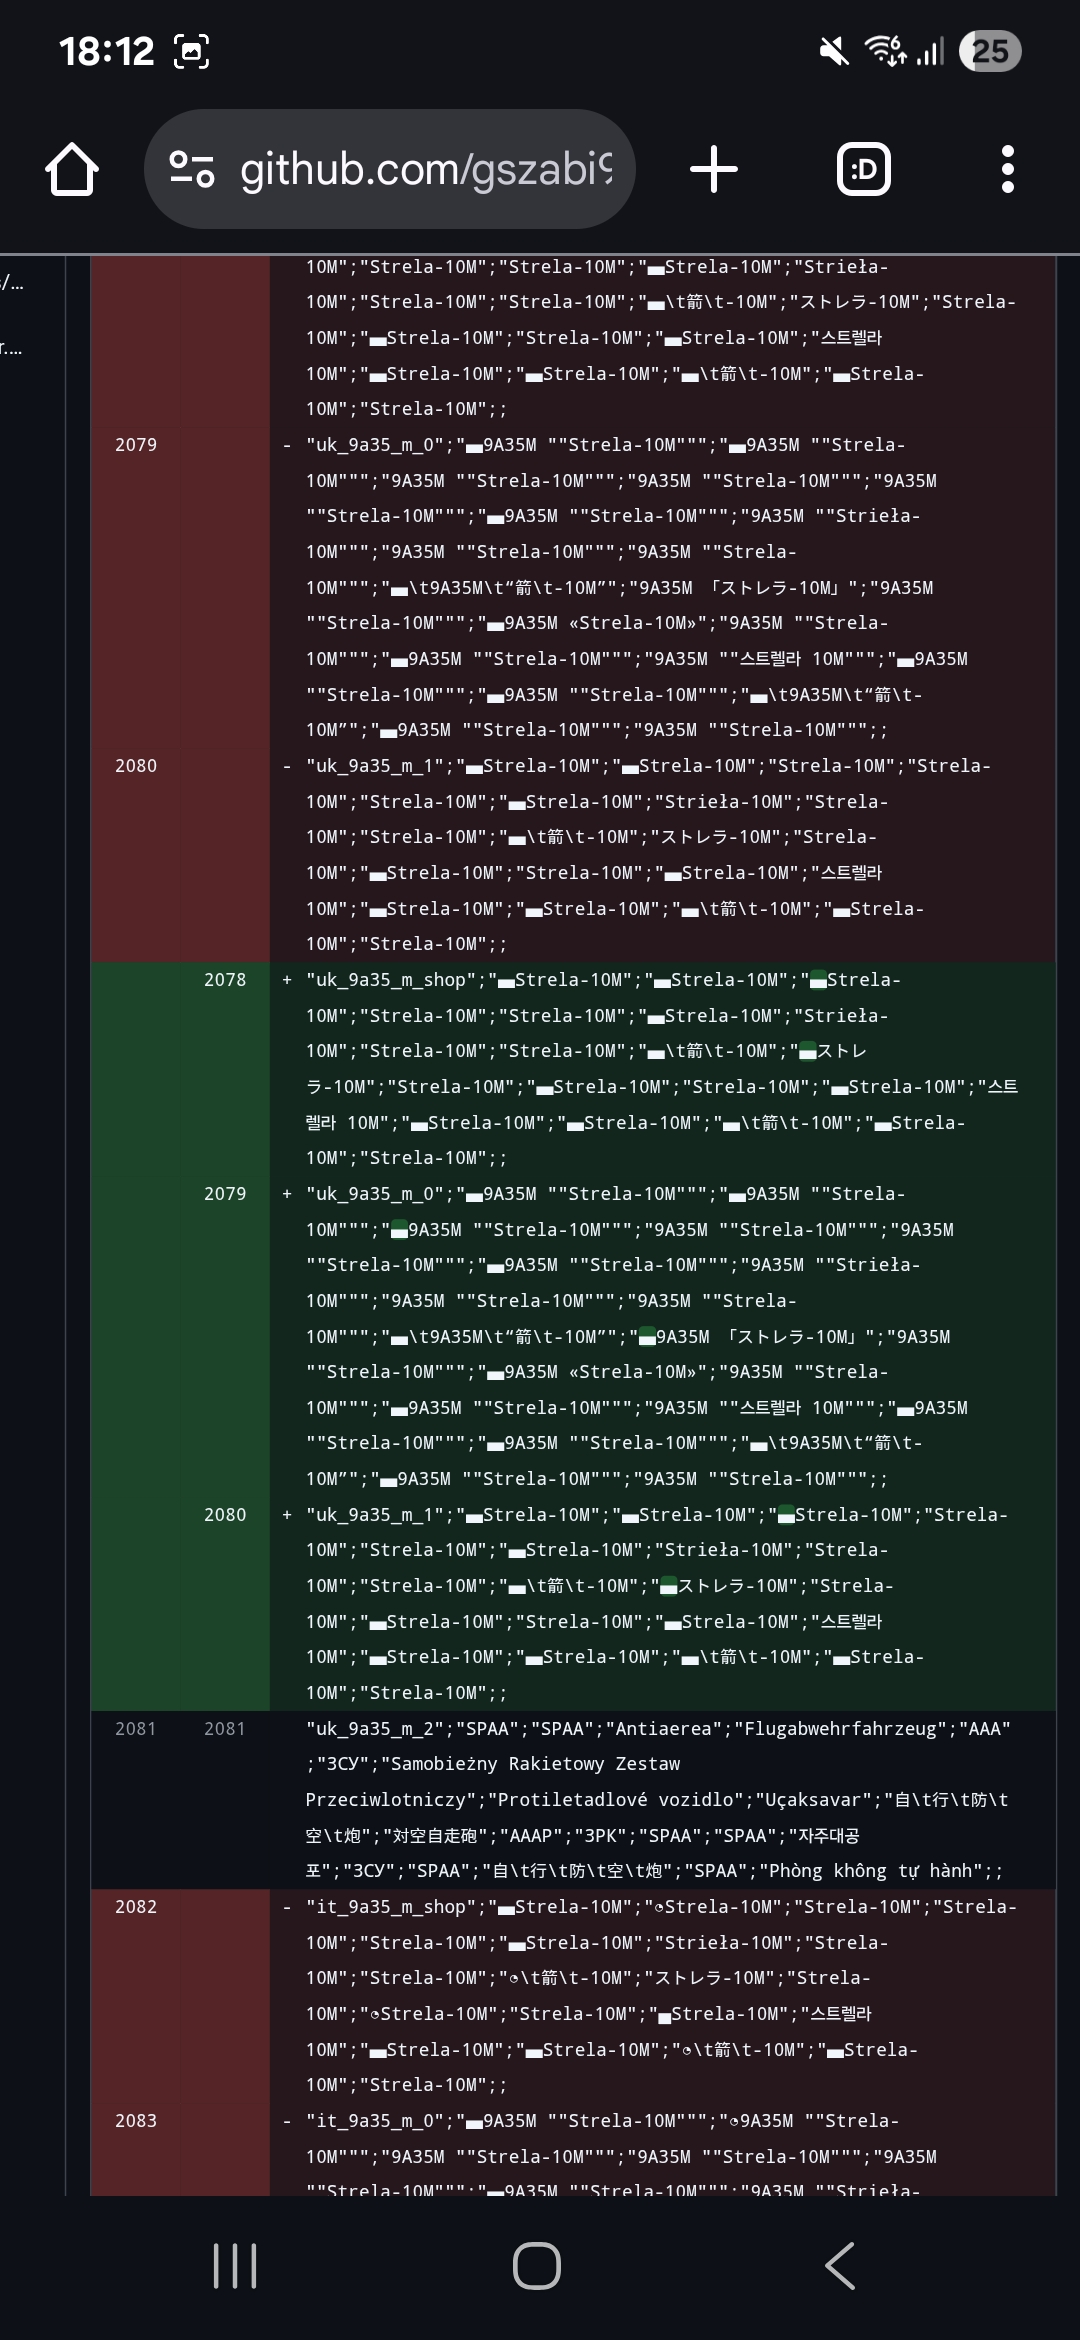Select deleted line number 2082
Viewport: 1080px width, 2340px height.
136,1907
